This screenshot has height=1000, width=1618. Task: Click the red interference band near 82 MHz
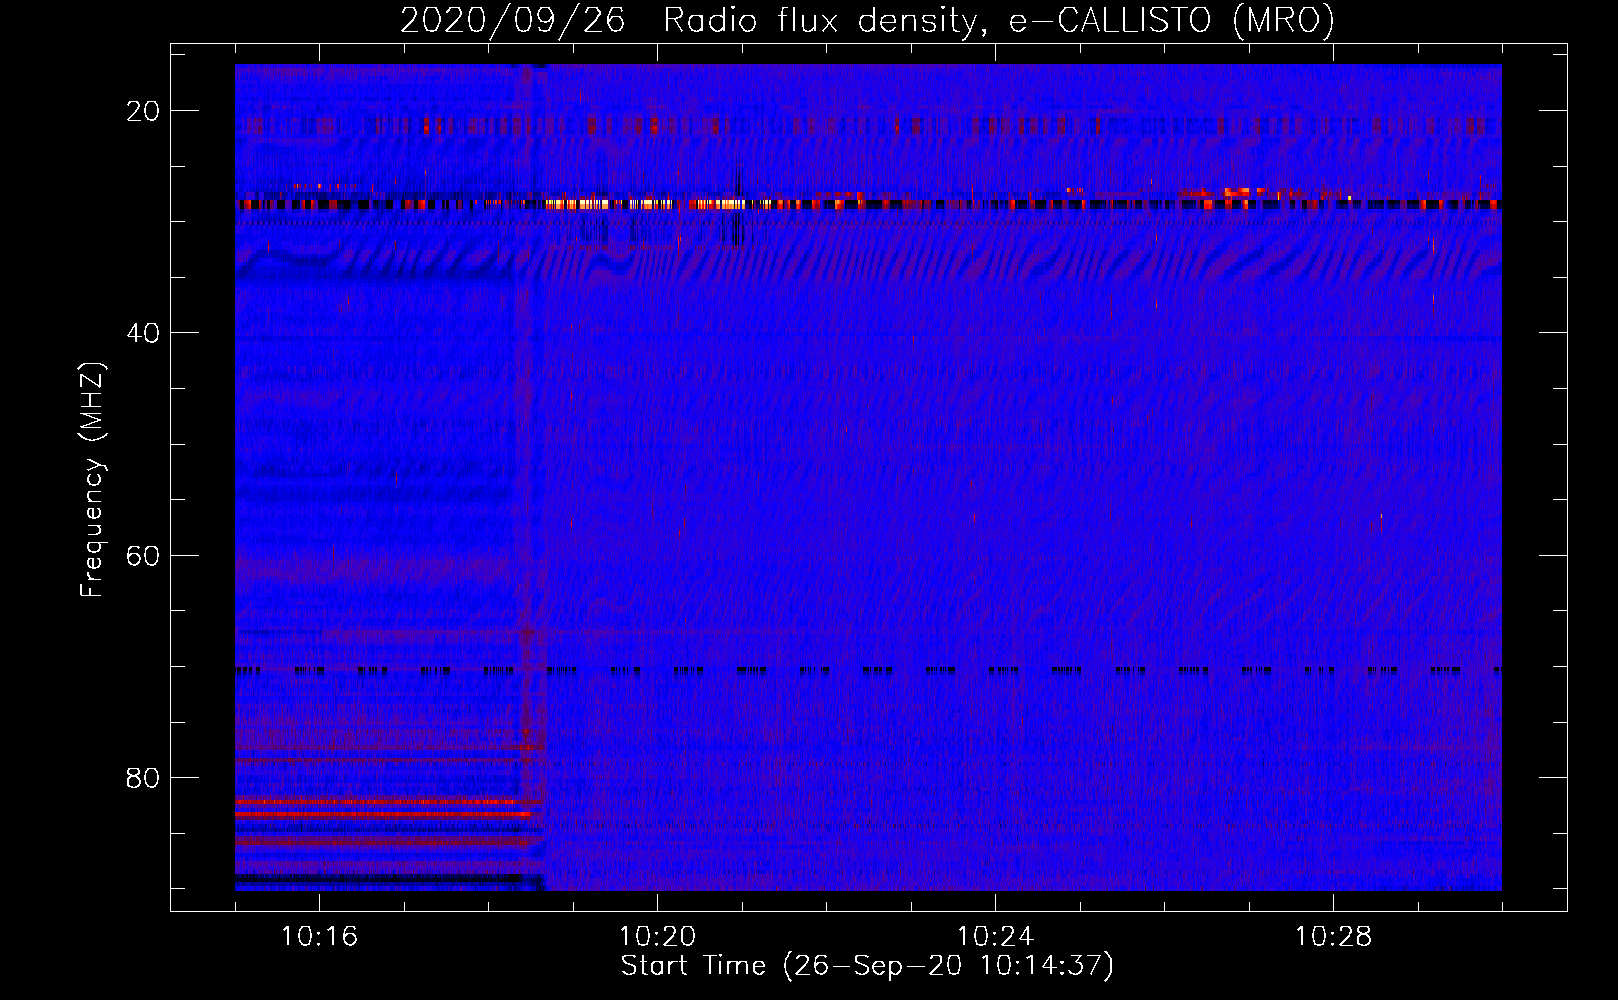380,802
